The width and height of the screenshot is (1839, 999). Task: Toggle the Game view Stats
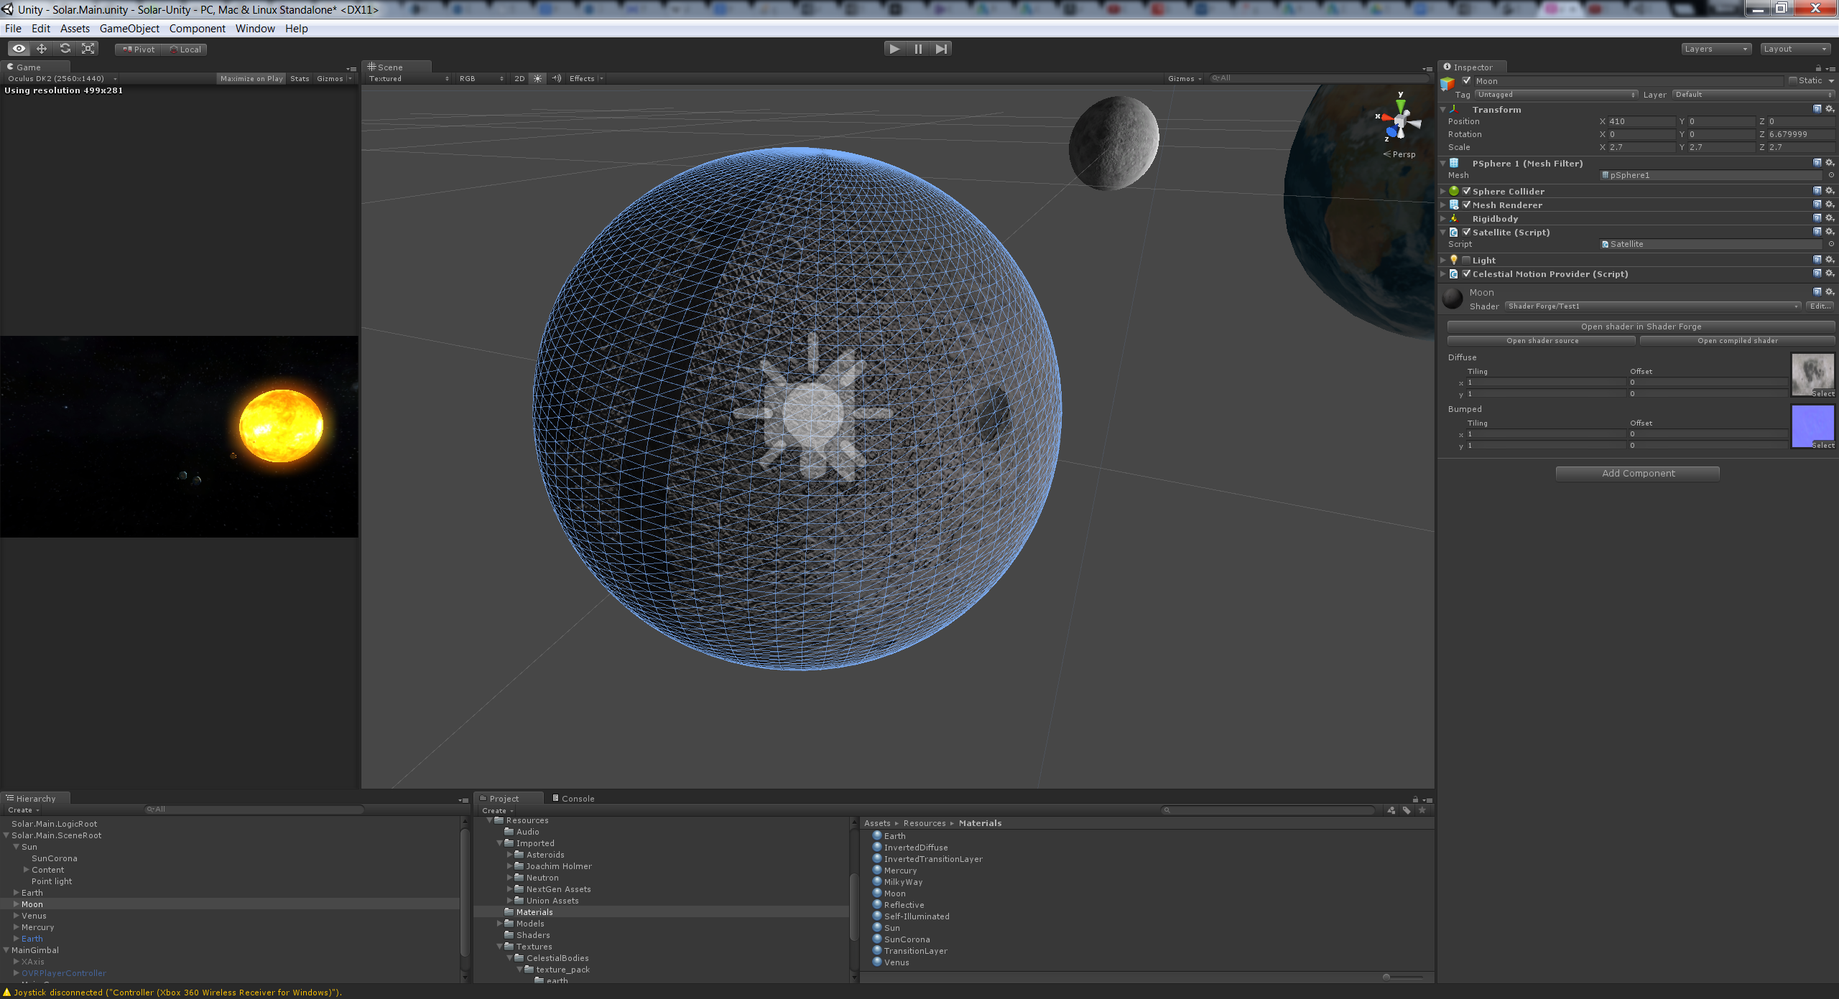(300, 78)
